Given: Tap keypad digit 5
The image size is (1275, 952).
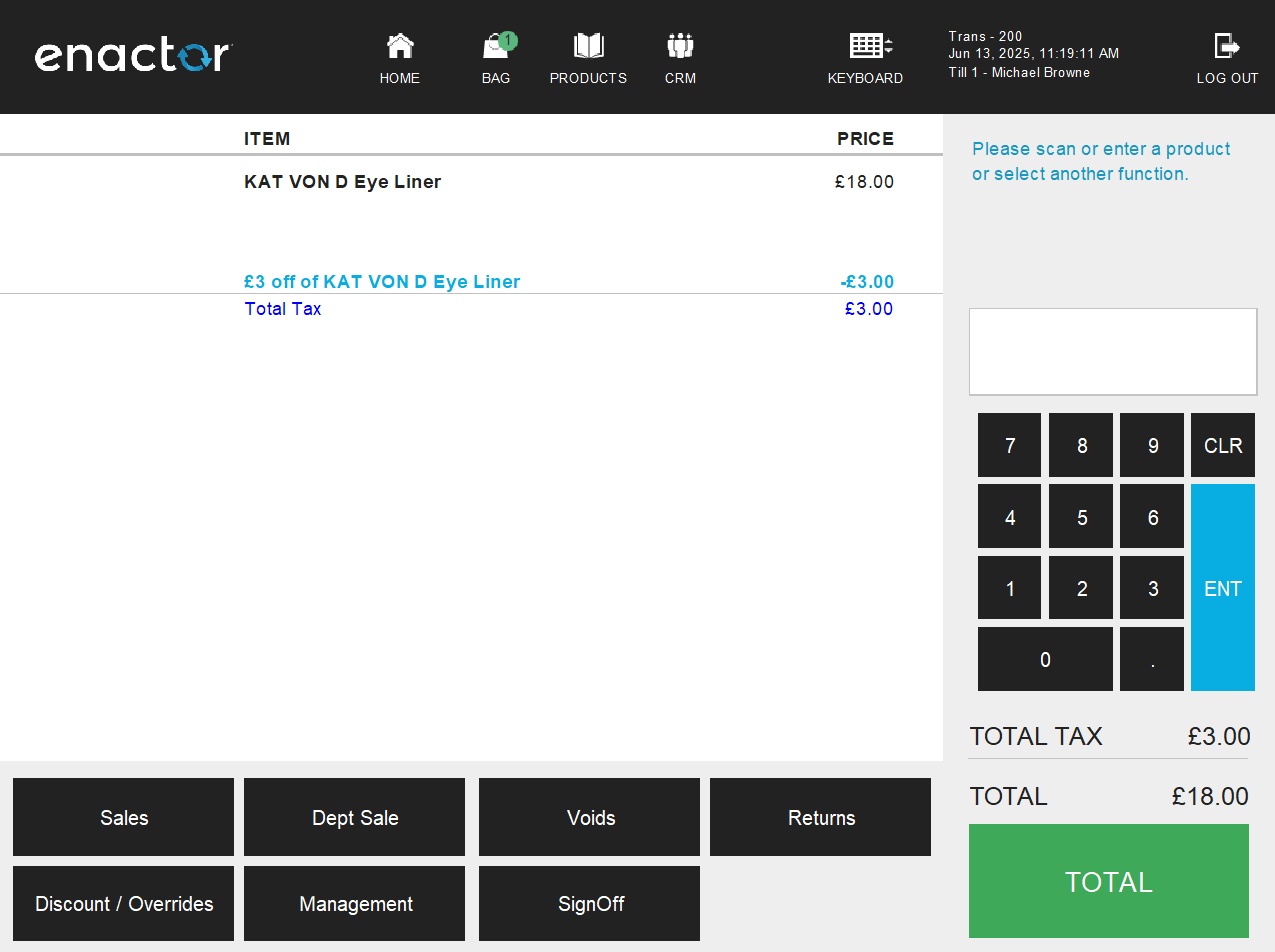Looking at the screenshot, I should (1081, 517).
